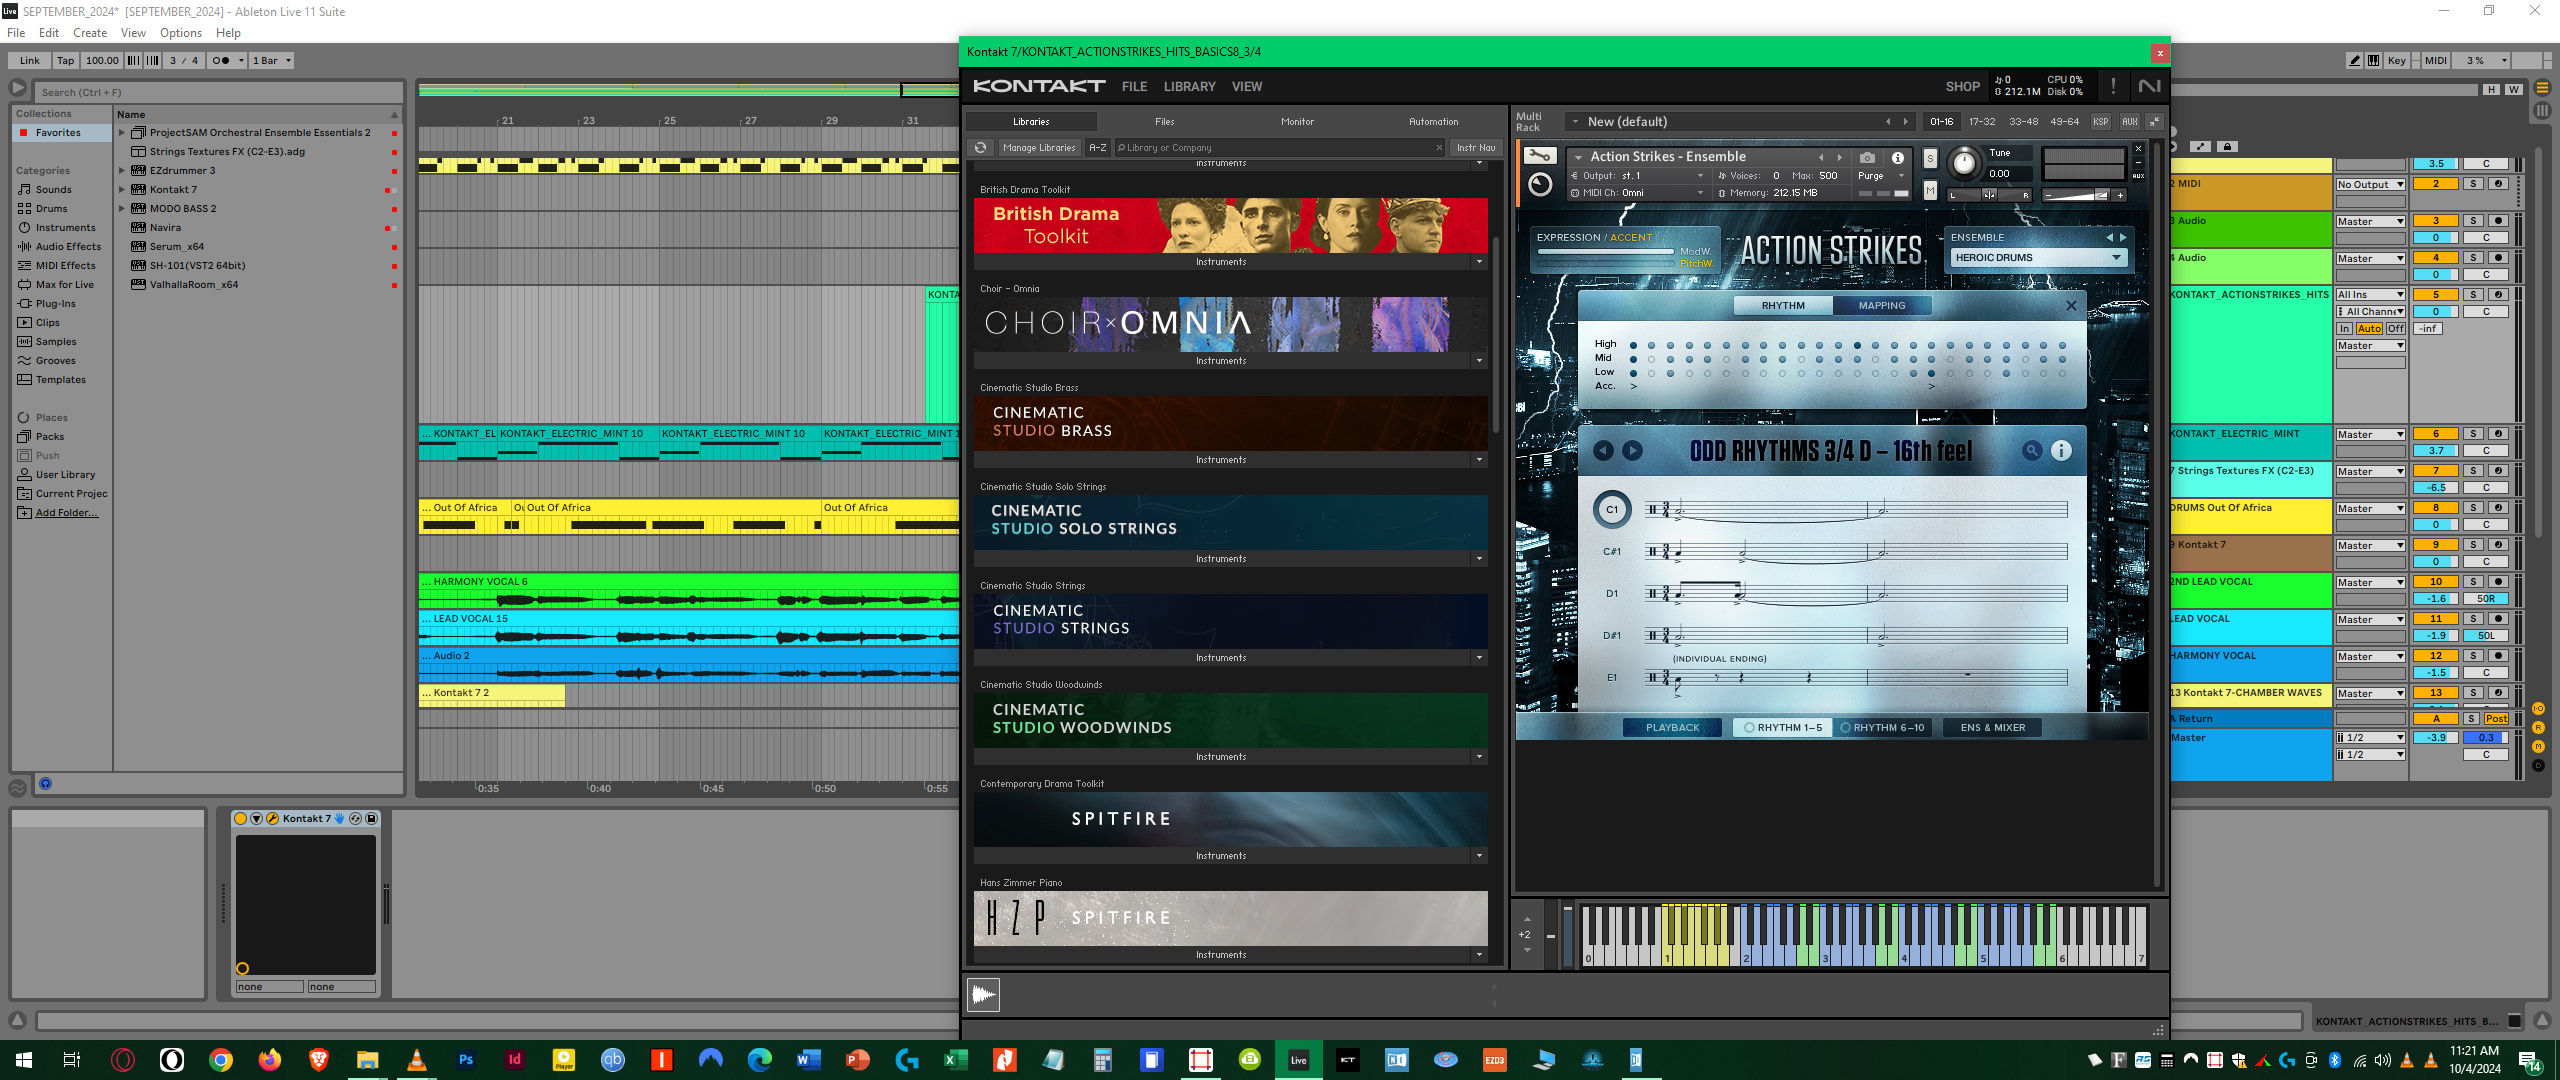The height and width of the screenshot is (1080, 2560).
Task: Switch to the Kontakt Files tab
Action: (1164, 122)
